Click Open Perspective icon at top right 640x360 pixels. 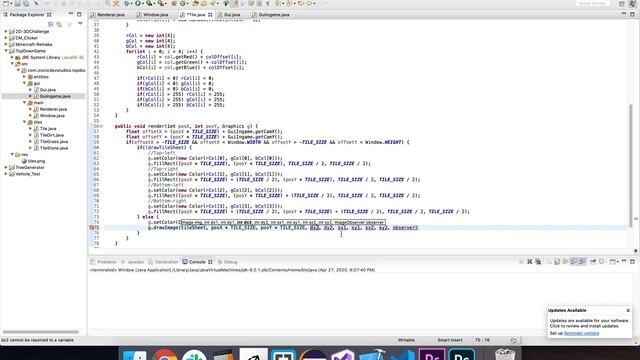click(x=622, y=4)
